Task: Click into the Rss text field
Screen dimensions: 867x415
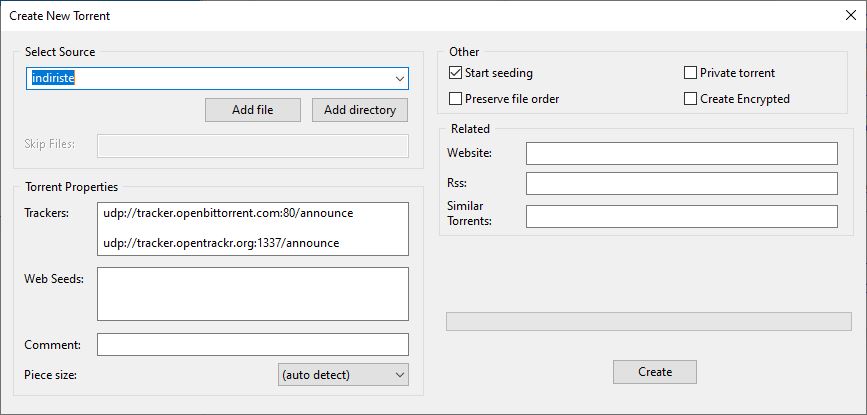Action: pyautogui.click(x=682, y=183)
